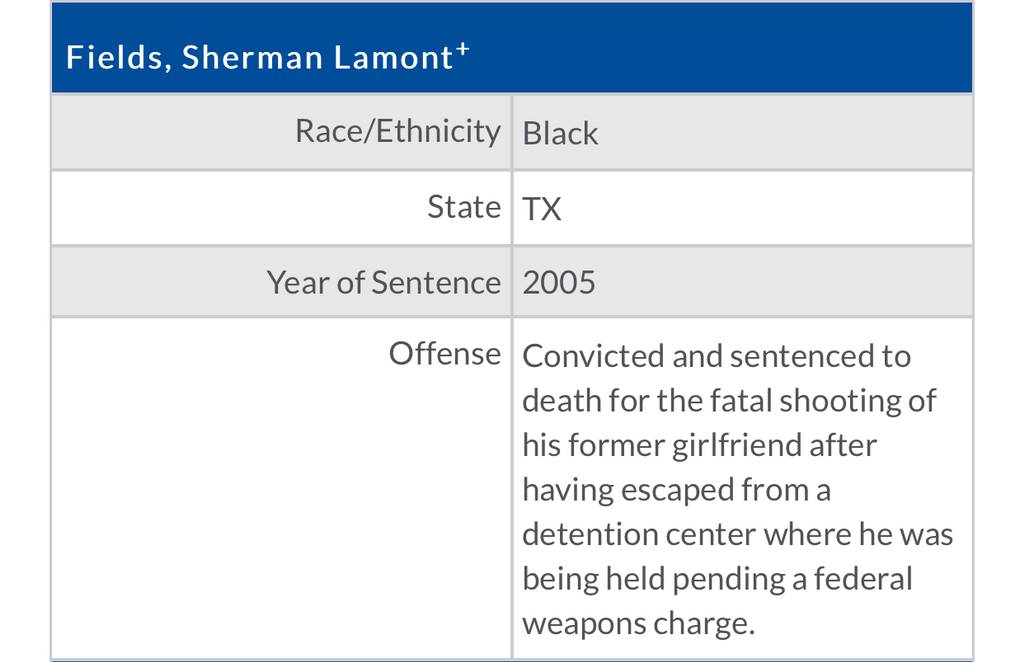Image resolution: width=1024 pixels, height=662 pixels.
Task: Select the Race/Ethnicity row label
Action: coord(398,131)
